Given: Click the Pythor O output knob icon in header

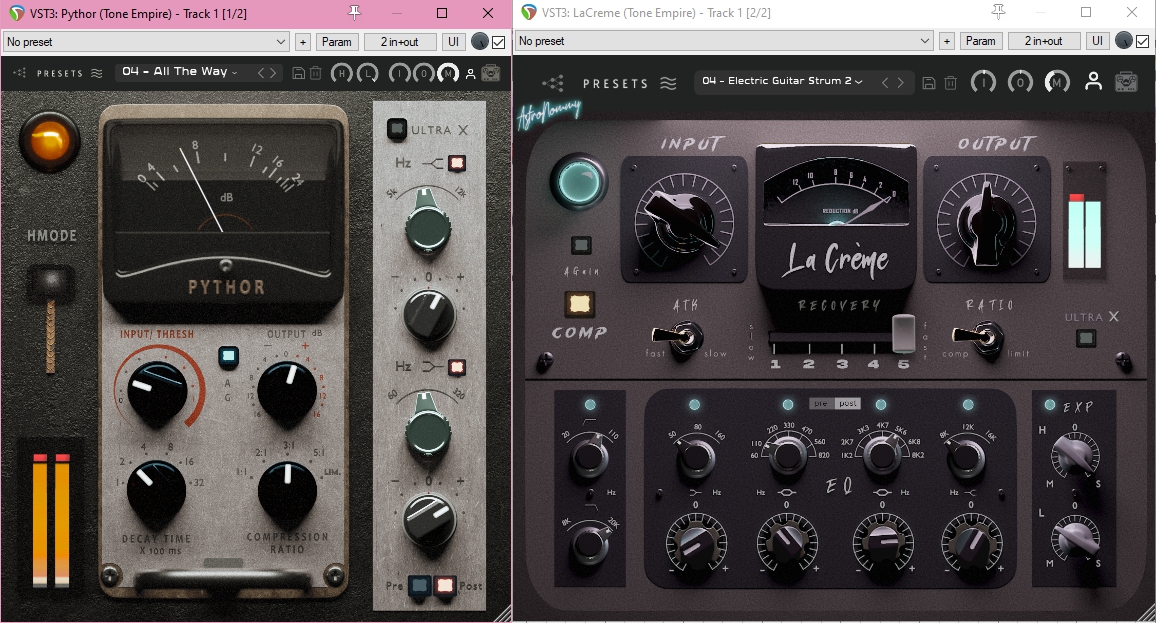Looking at the screenshot, I should (x=423, y=73).
